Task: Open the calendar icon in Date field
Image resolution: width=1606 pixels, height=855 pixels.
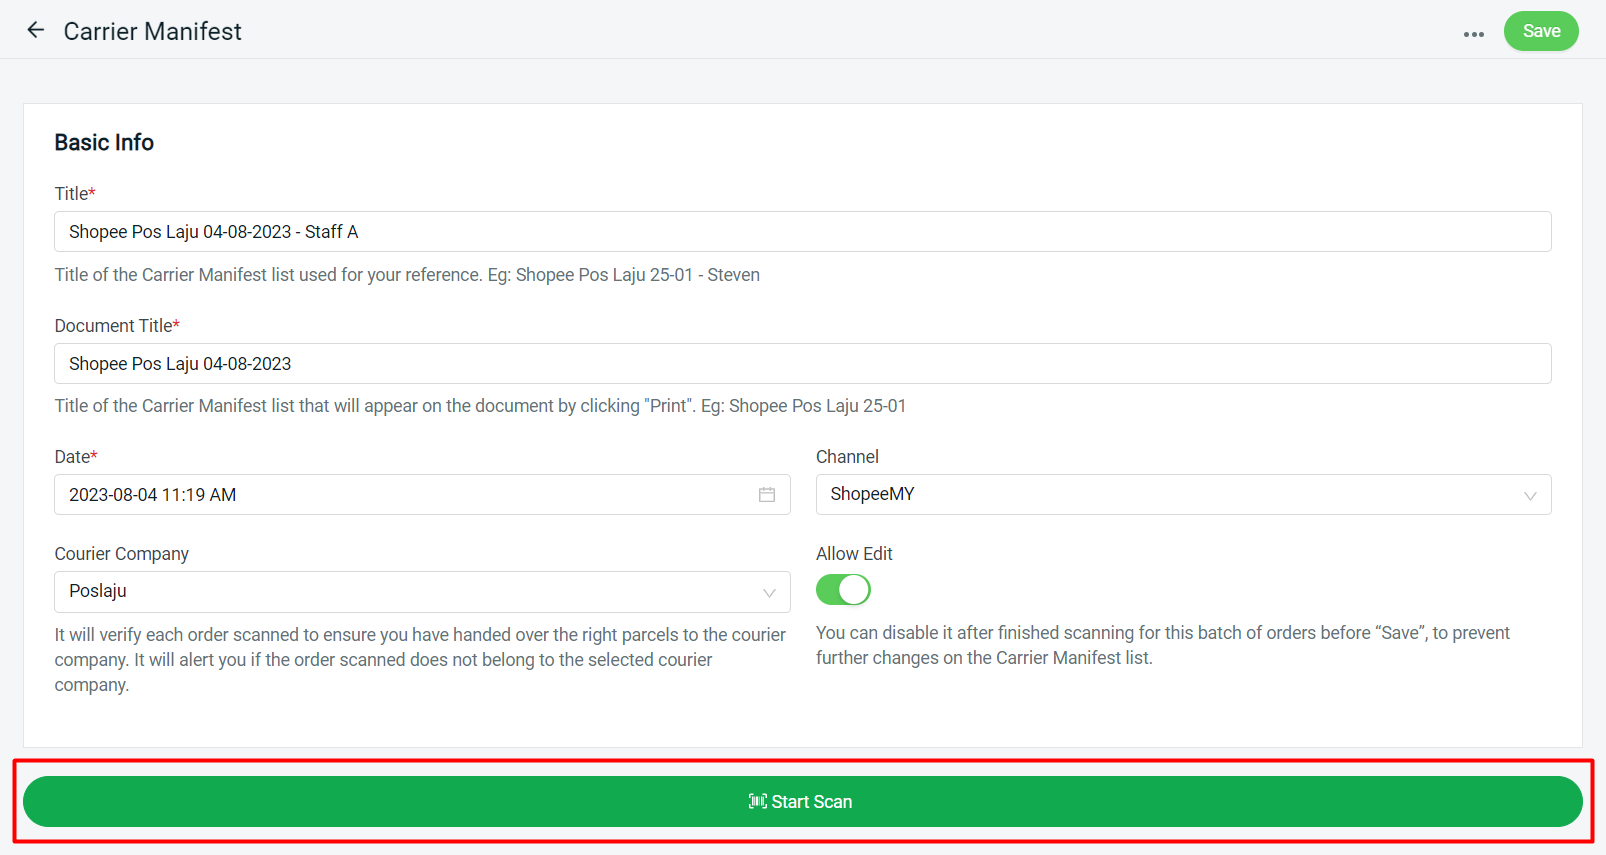Action: point(767,495)
